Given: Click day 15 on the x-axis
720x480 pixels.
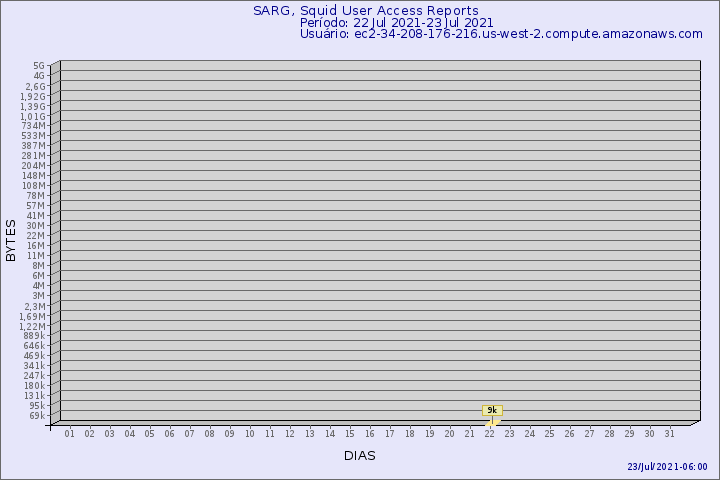Looking at the screenshot, I should tap(349, 434).
